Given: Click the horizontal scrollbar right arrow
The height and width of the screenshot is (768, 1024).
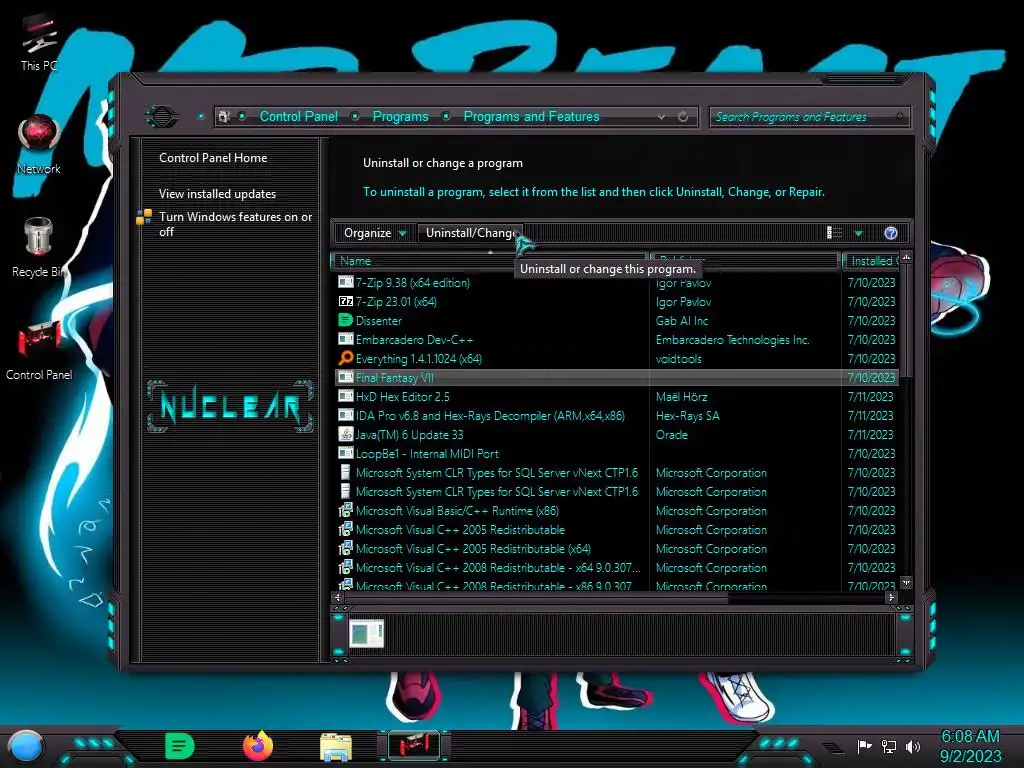Looking at the screenshot, I should pyautogui.click(x=891, y=597).
